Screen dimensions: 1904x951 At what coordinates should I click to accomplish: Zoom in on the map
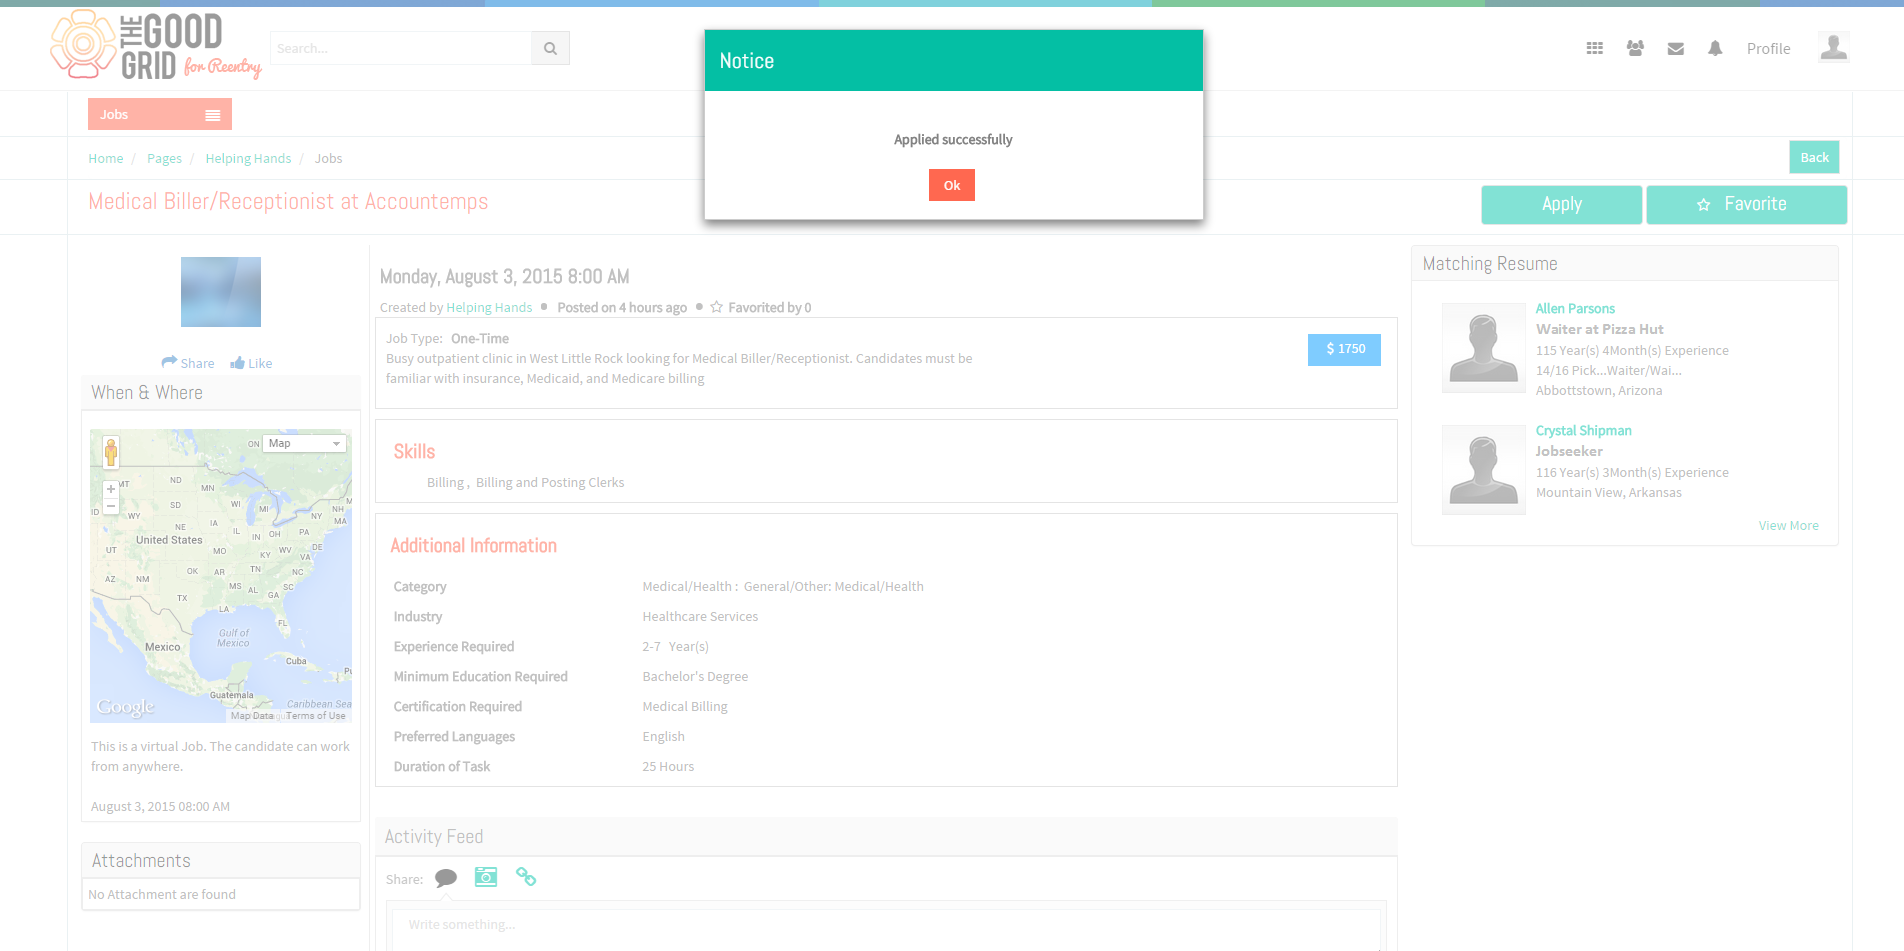pyautogui.click(x=111, y=489)
